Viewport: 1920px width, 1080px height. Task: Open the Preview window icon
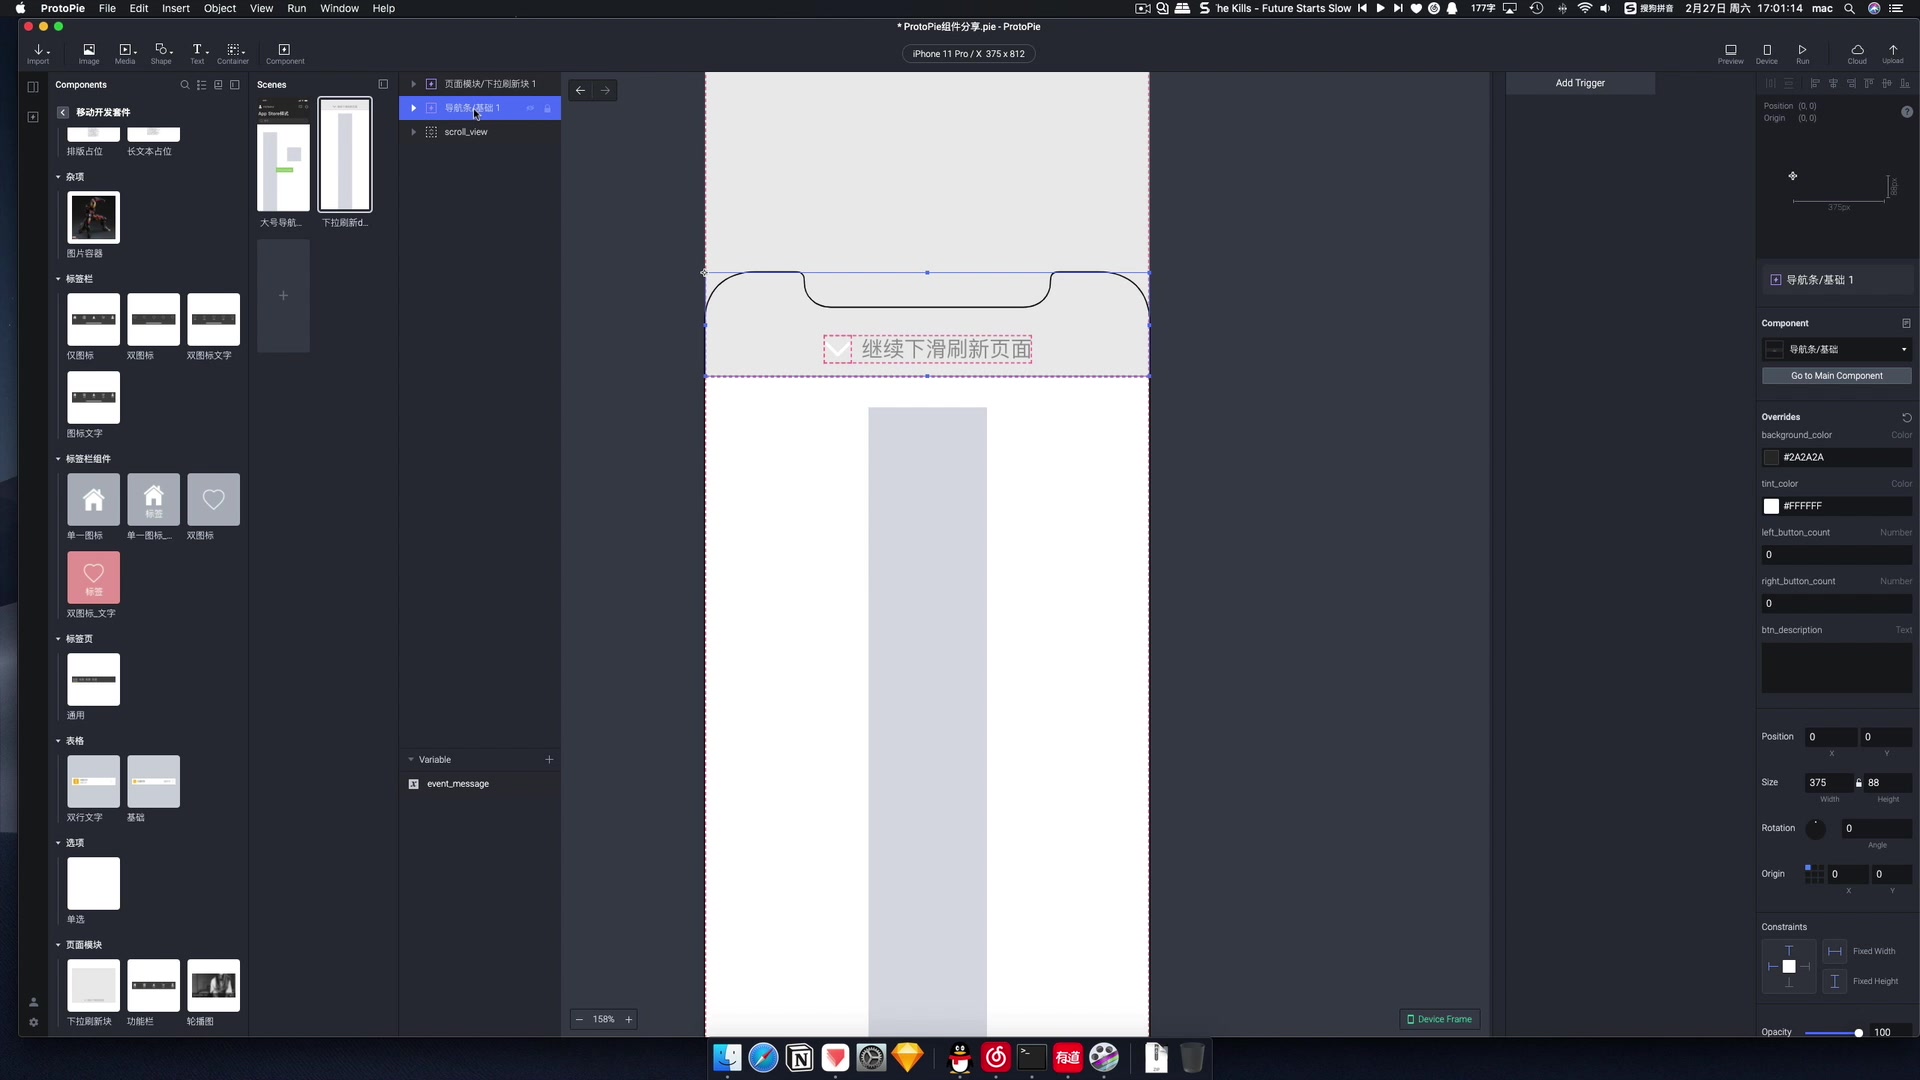pos(1730,53)
